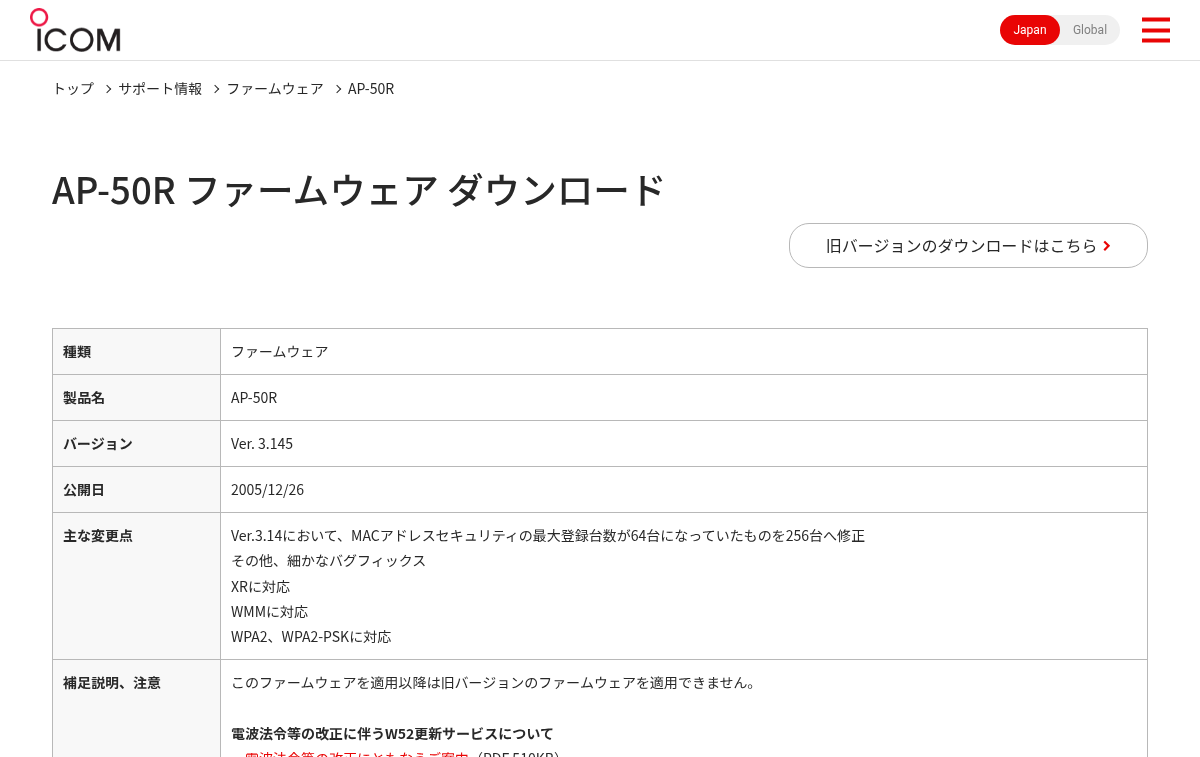Image resolution: width=1200 pixels, height=757 pixels.
Task: Select the page title AP-50R ファームウェア ダウンロード
Action: click(x=358, y=190)
